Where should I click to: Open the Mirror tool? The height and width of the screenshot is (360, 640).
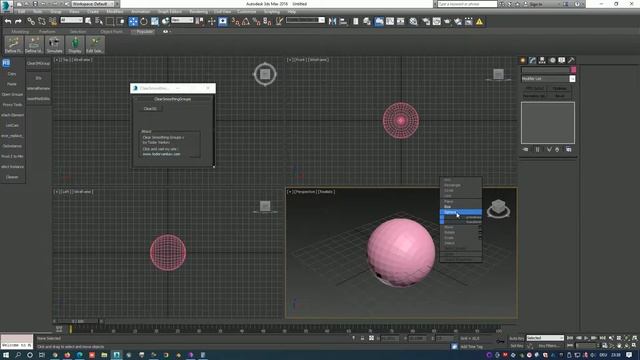pyautogui.click(x=332, y=21)
